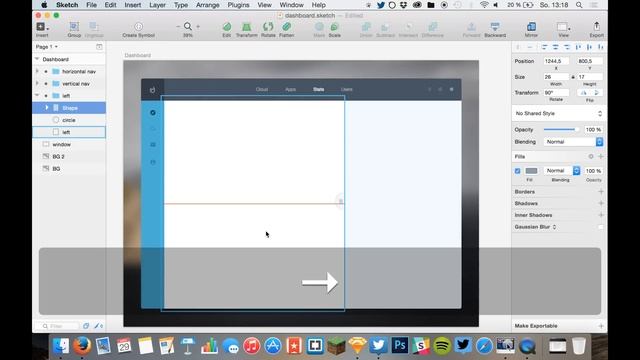Open the View toolbar dropdown
The width and height of the screenshot is (640, 360).
pos(564,27)
